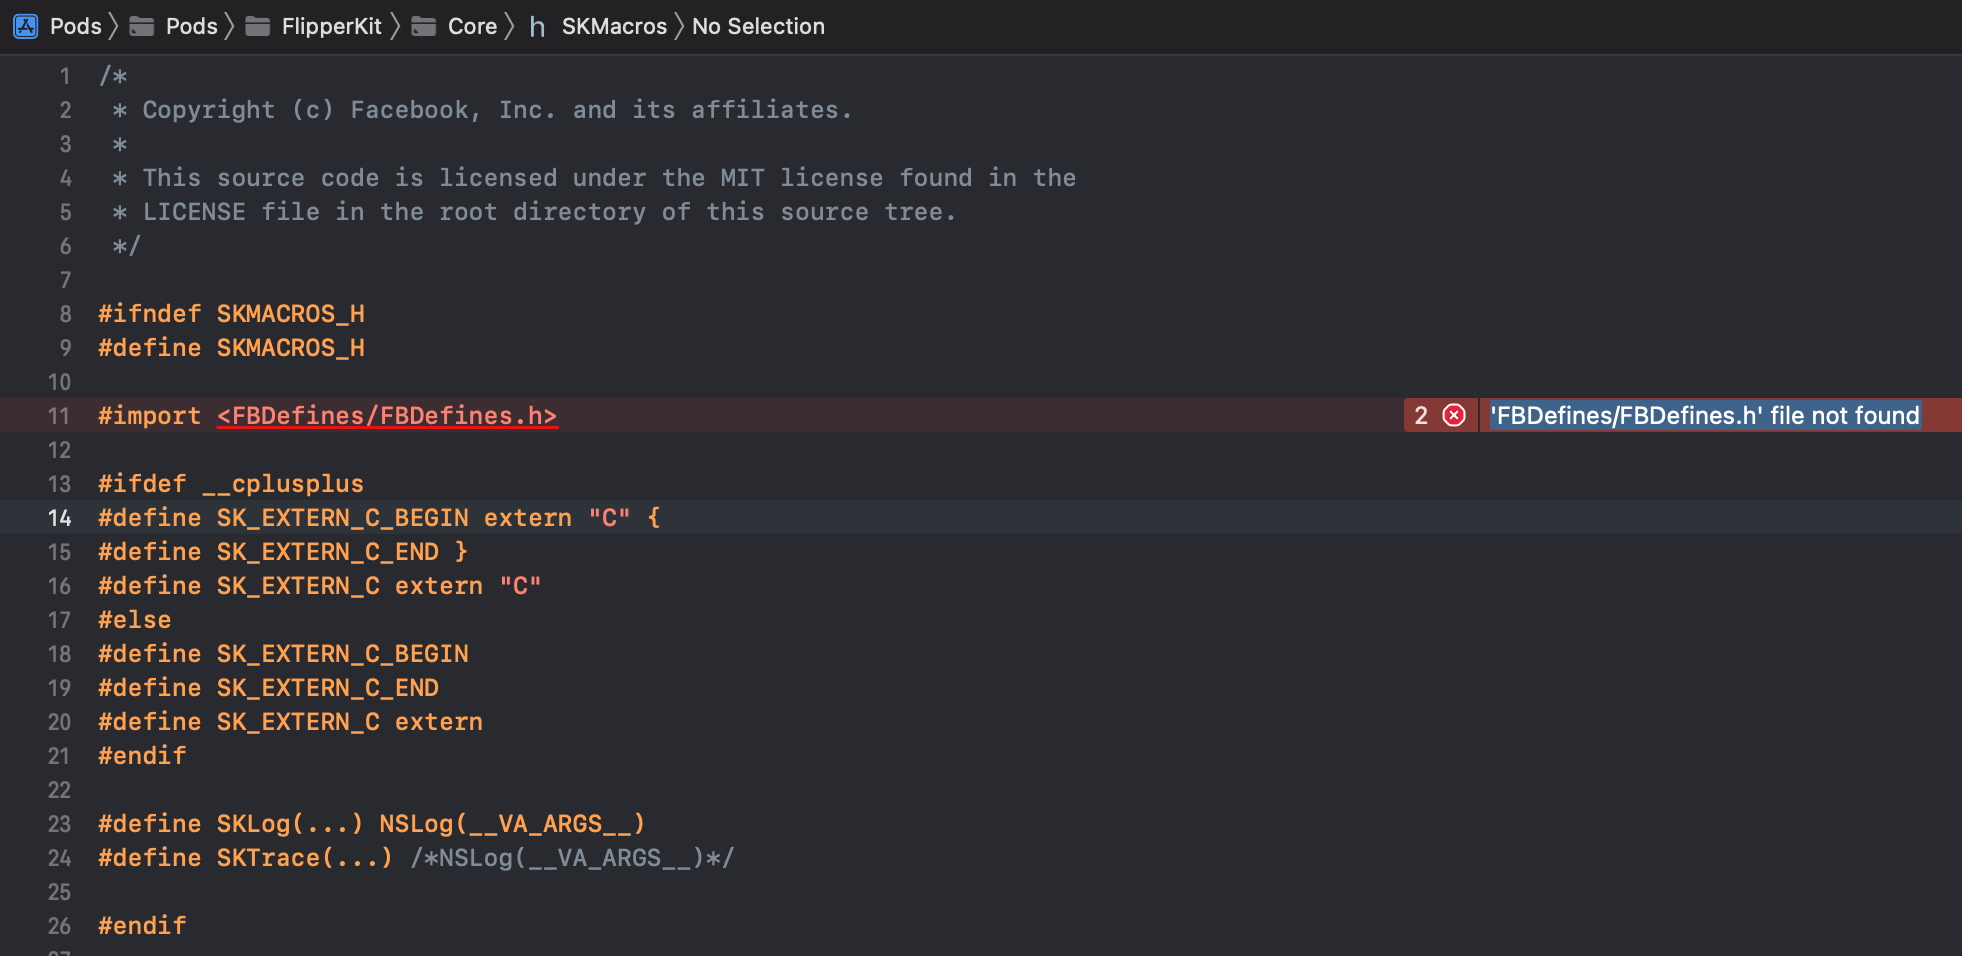
Task: Click the error count badge showing 2
Action: pos(1421,415)
